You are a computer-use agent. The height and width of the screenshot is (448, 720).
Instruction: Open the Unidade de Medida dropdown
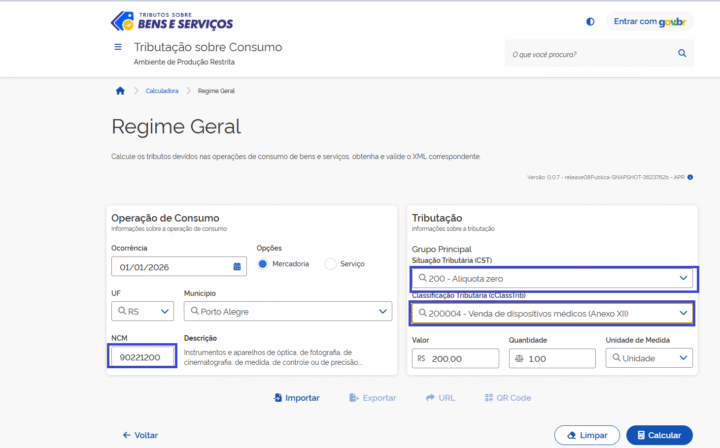coord(649,358)
